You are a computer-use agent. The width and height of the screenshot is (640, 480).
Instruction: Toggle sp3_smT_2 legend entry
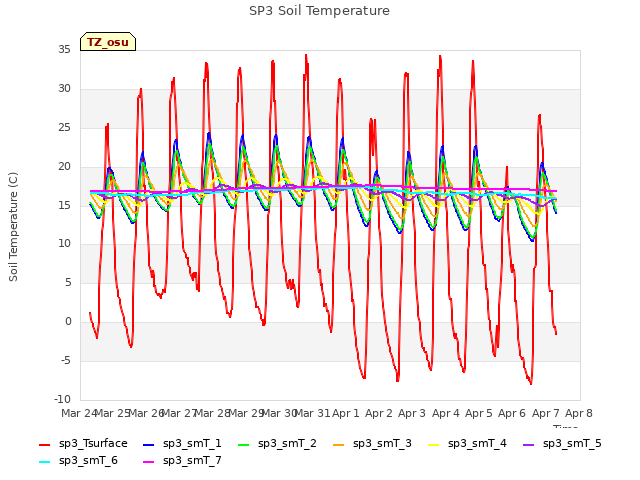click(x=277, y=444)
